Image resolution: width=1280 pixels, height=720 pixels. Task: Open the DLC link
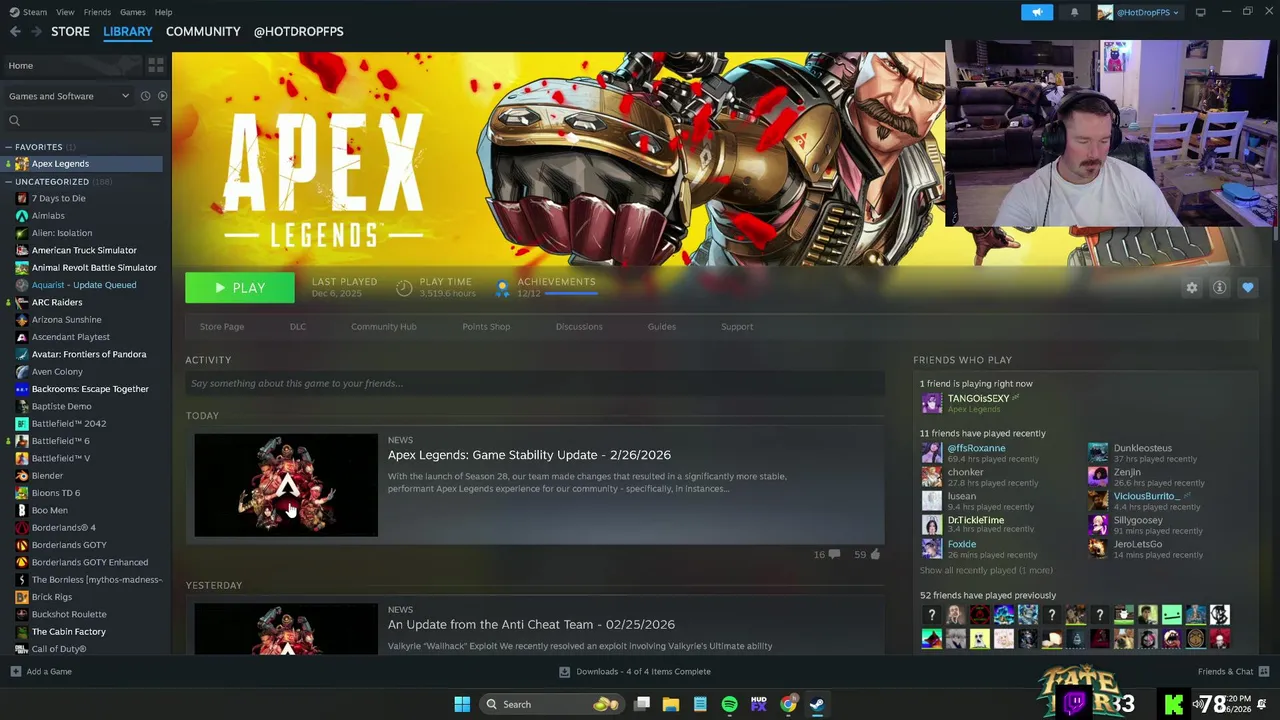[298, 327]
